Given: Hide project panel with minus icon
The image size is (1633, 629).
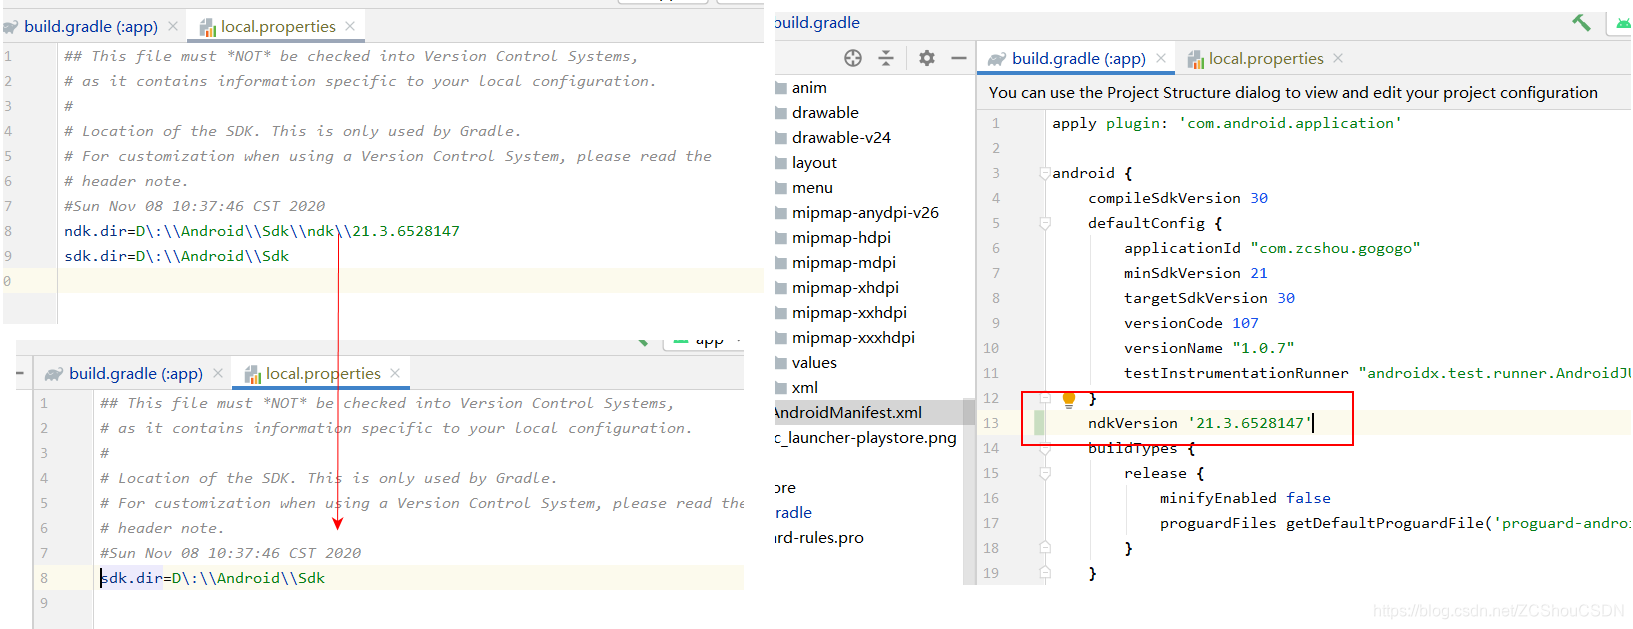Looking at the screenshot, I should pyautogui.click(x=959, y=58).
